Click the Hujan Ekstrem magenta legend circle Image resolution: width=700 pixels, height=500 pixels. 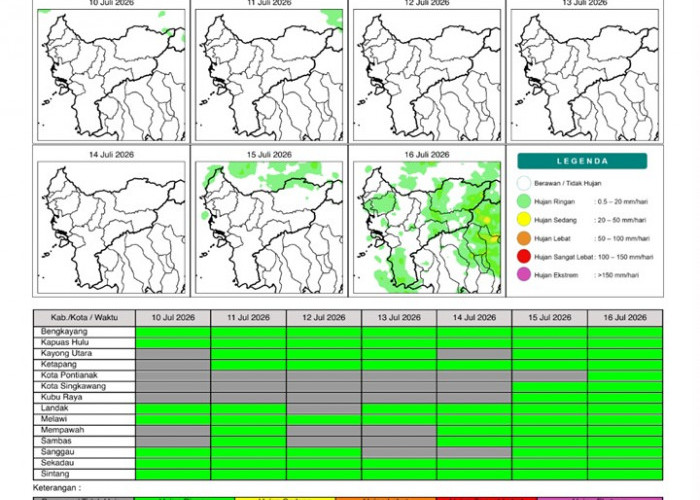[524, 275]
